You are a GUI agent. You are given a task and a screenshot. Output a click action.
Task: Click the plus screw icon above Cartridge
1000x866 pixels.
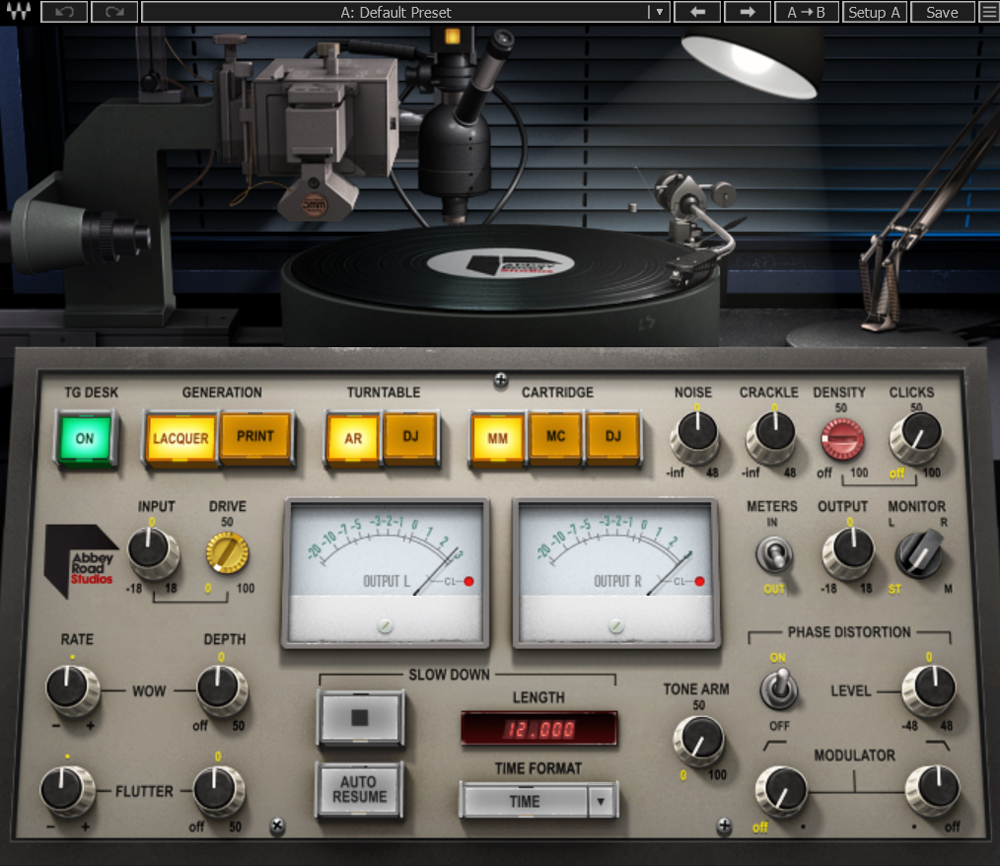pos(501,381)
